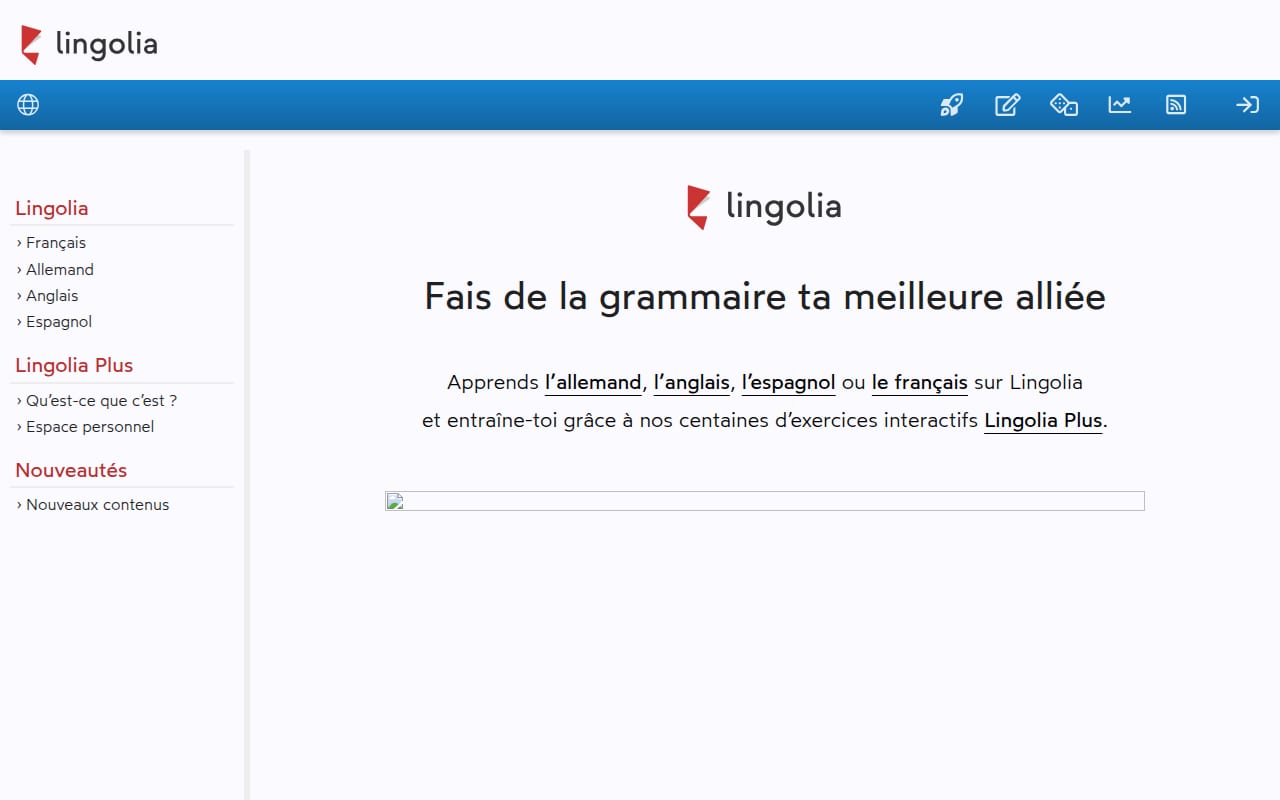Click the dice icon in the toolbar

point(1063,104)
